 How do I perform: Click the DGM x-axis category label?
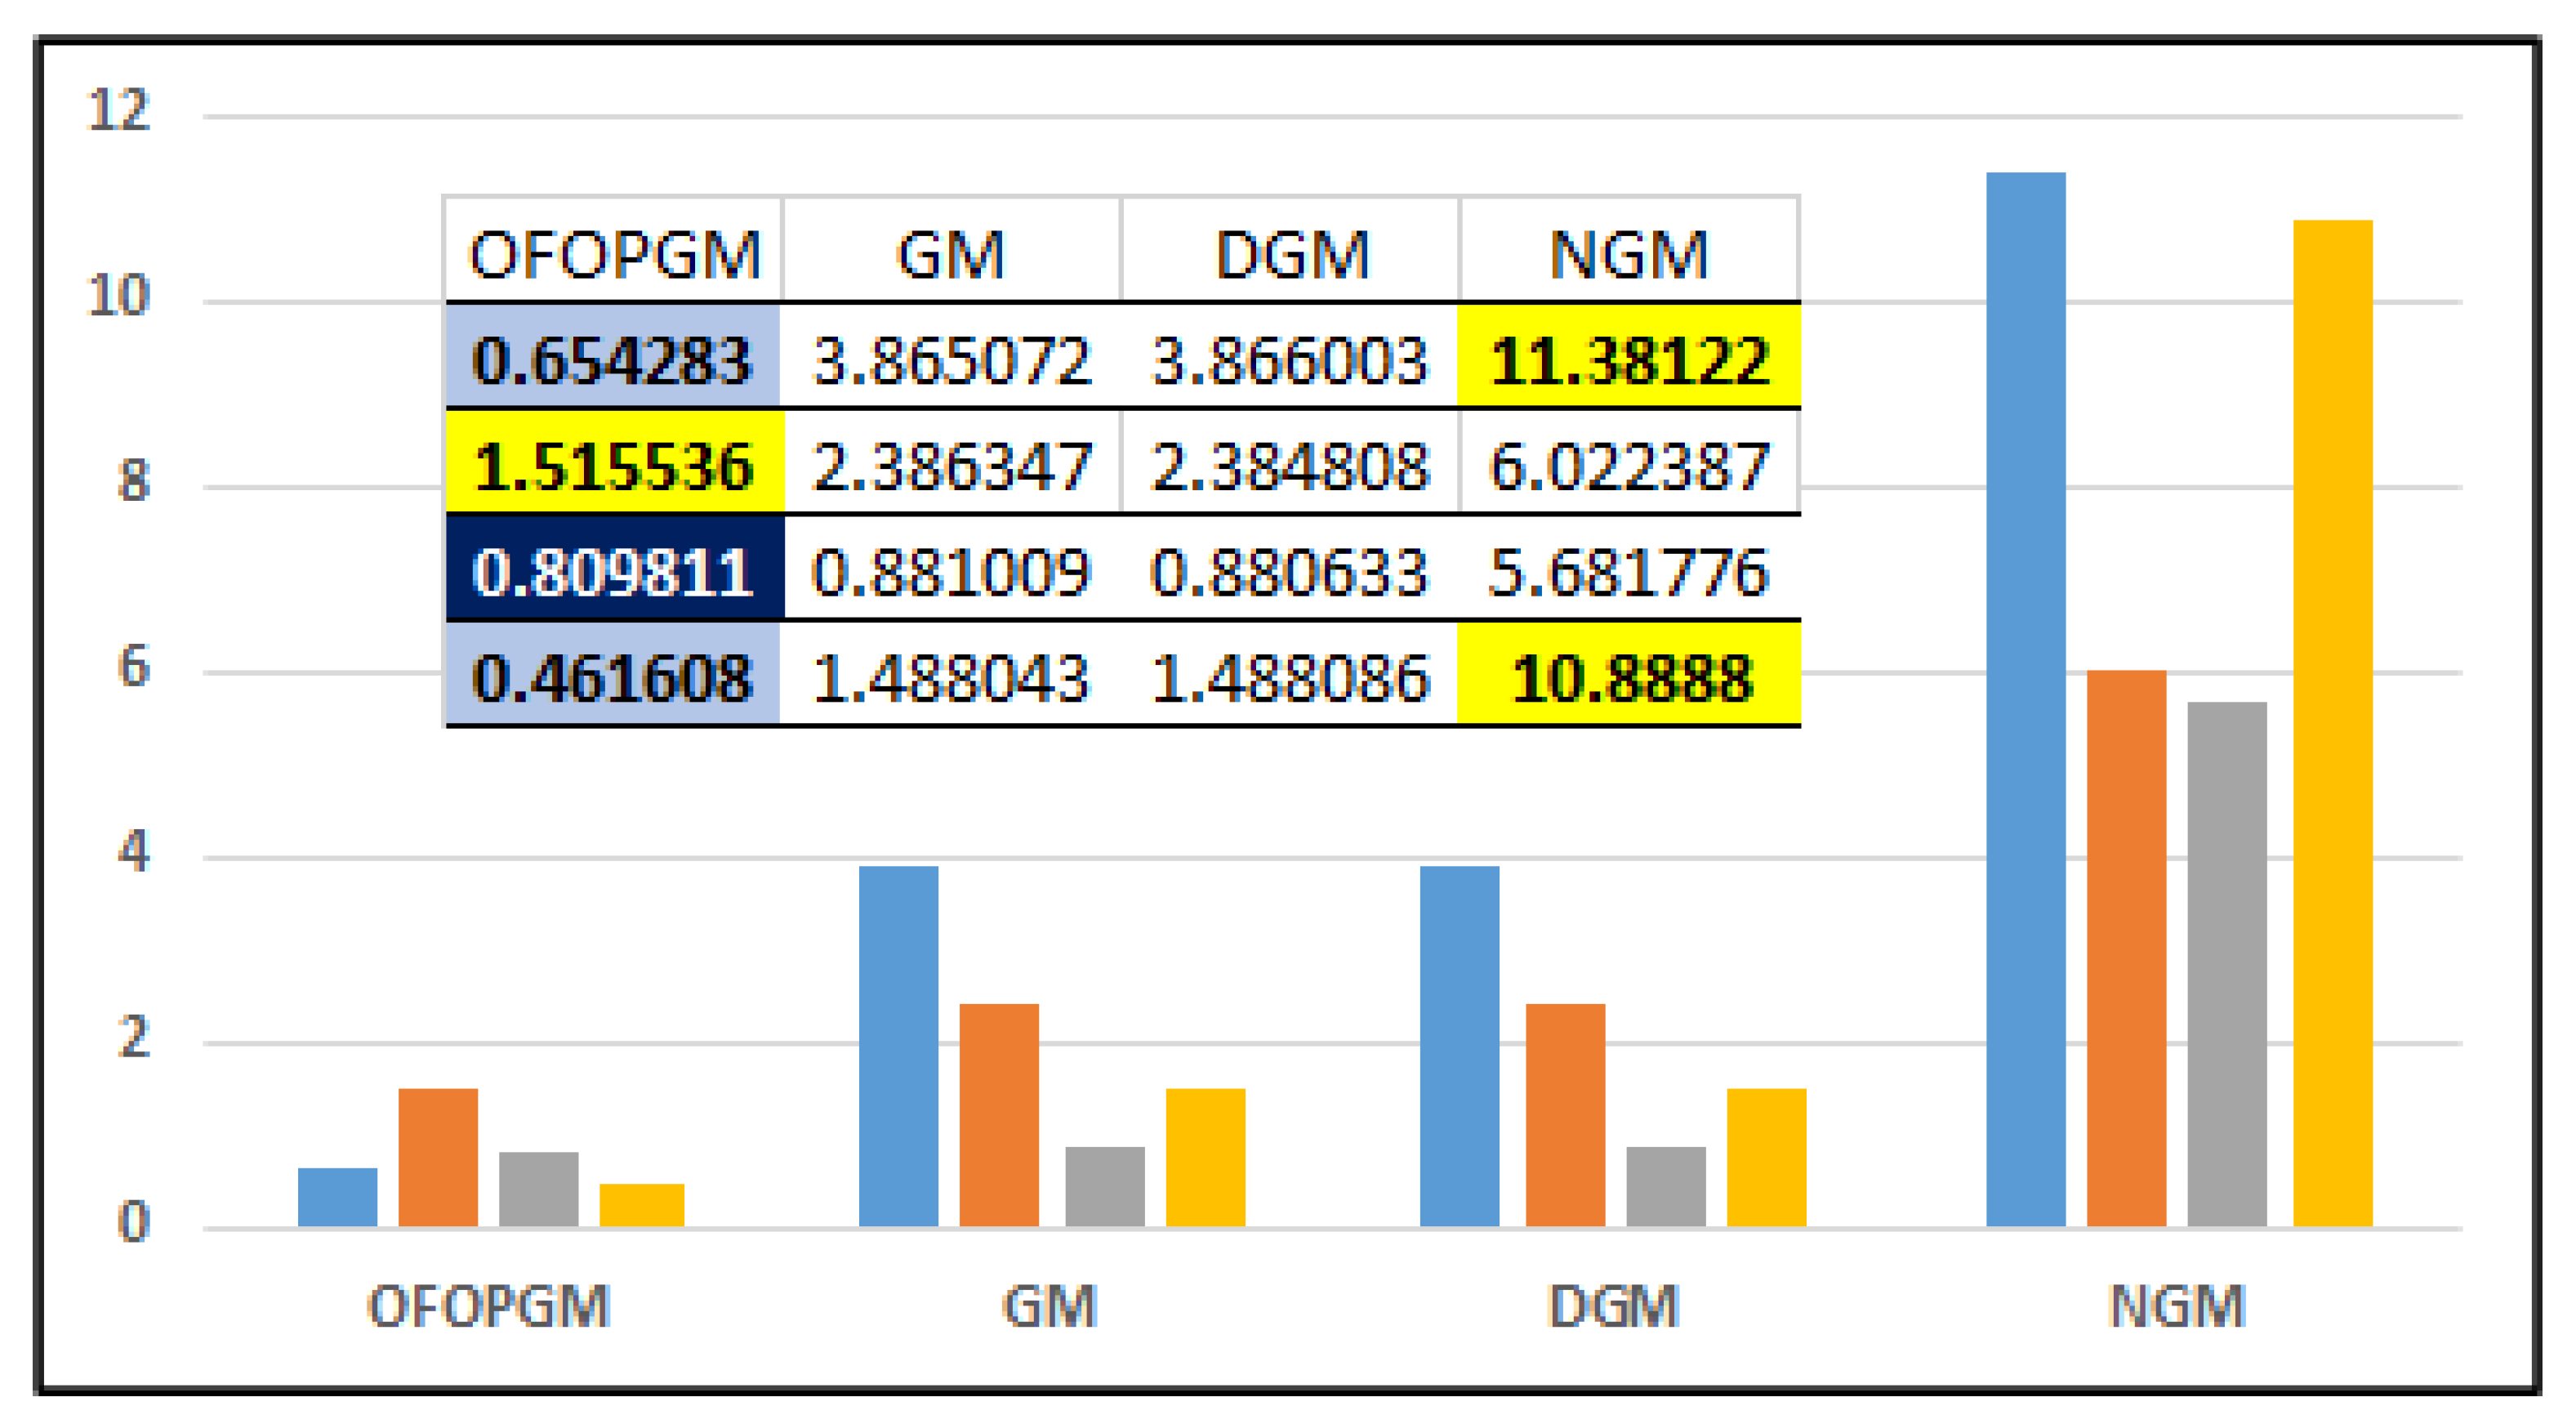pyautogui.click(x=1612, y=1306)
